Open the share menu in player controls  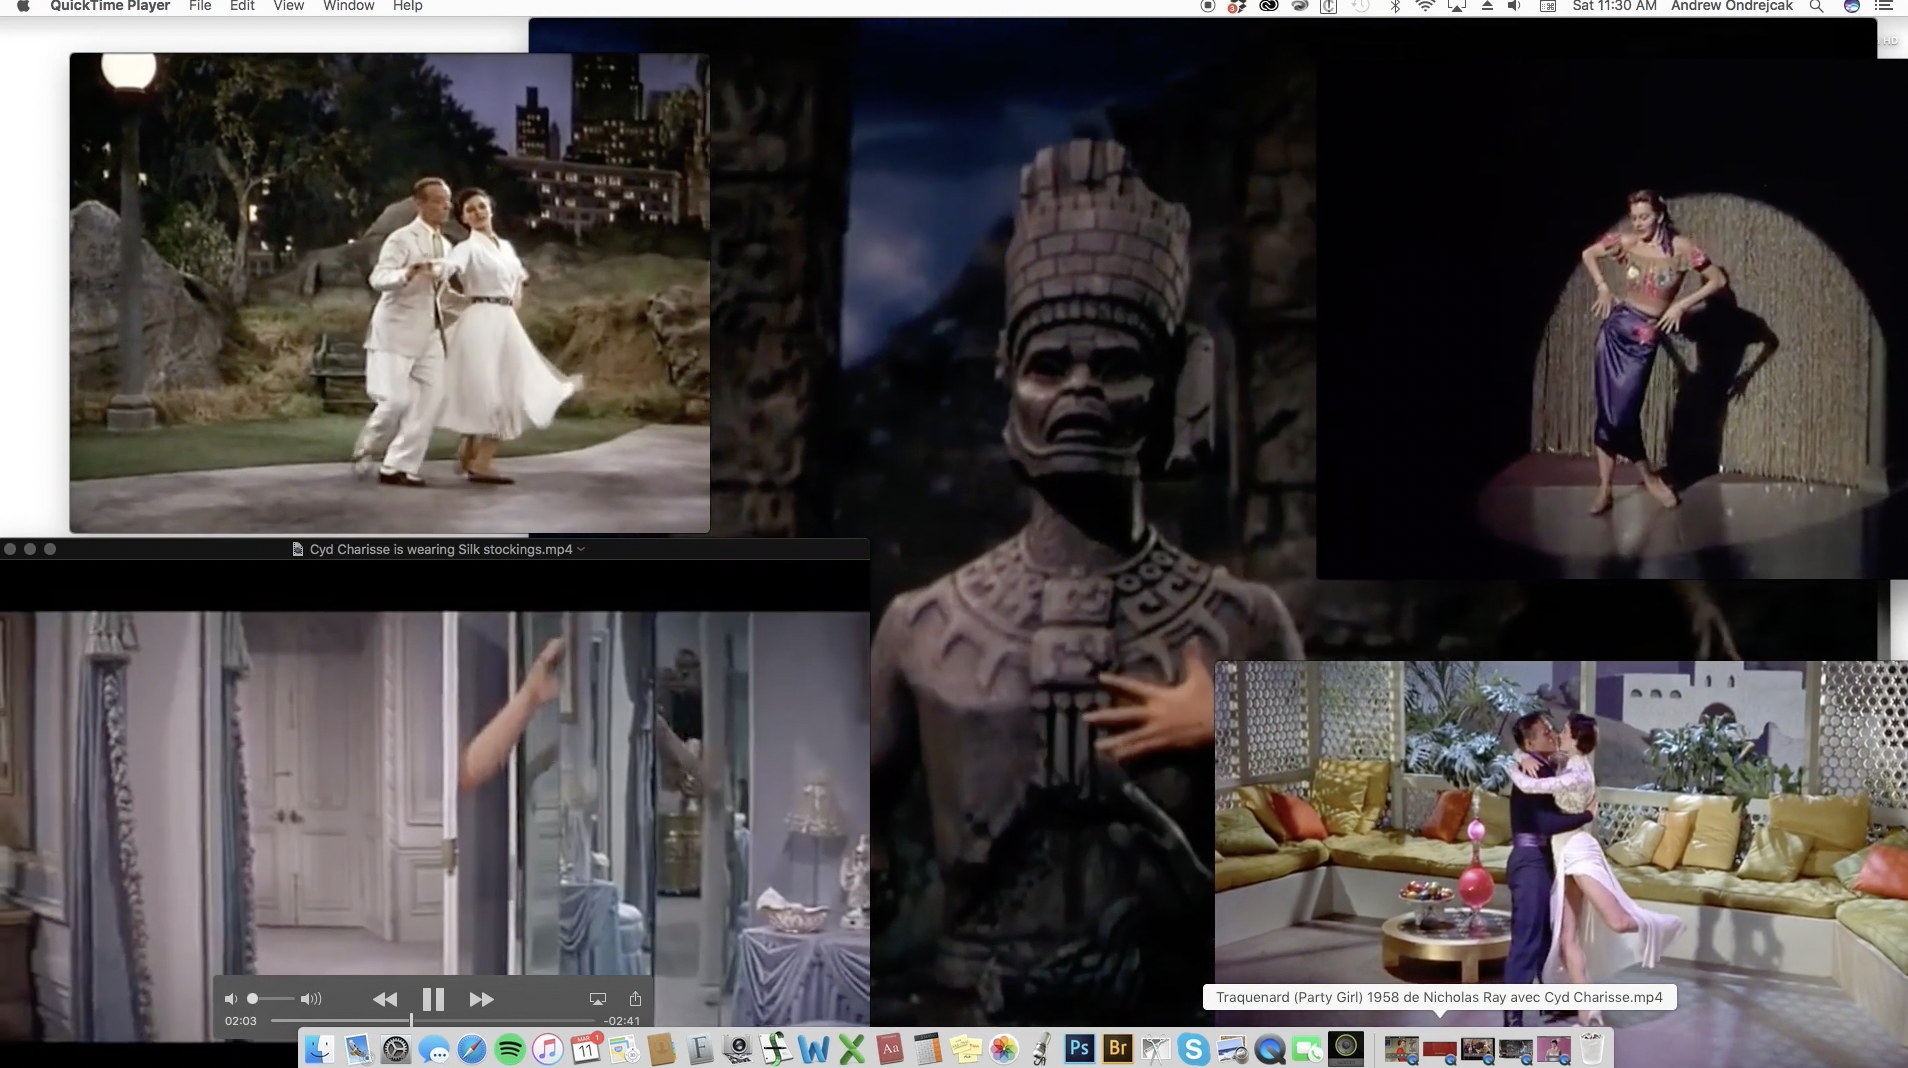[x=635, y=999]
